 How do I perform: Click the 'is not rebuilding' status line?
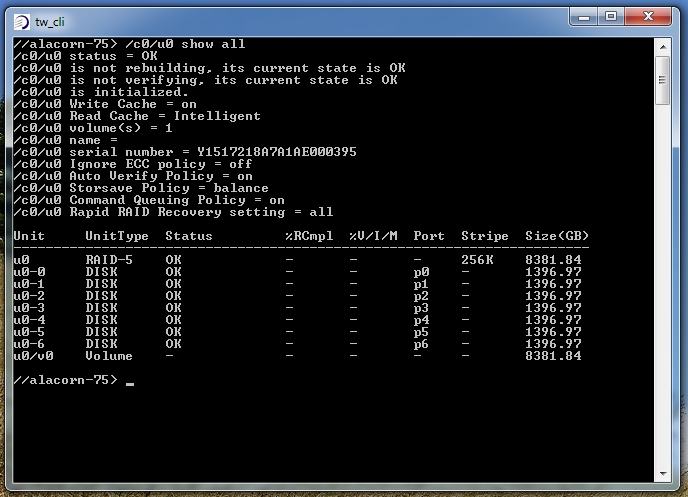pyautogui.click(x=209, y=68)
